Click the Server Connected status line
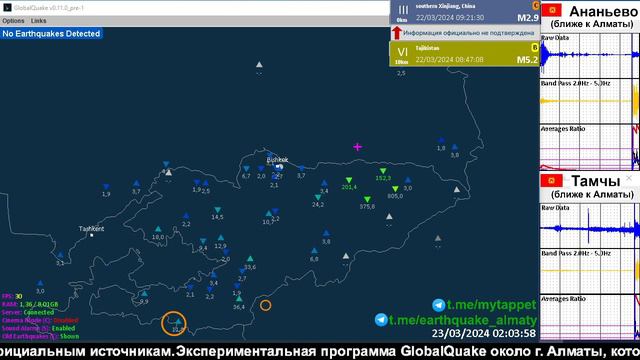Viewport: 640px width, 360px height. click(x=28, y=312)
